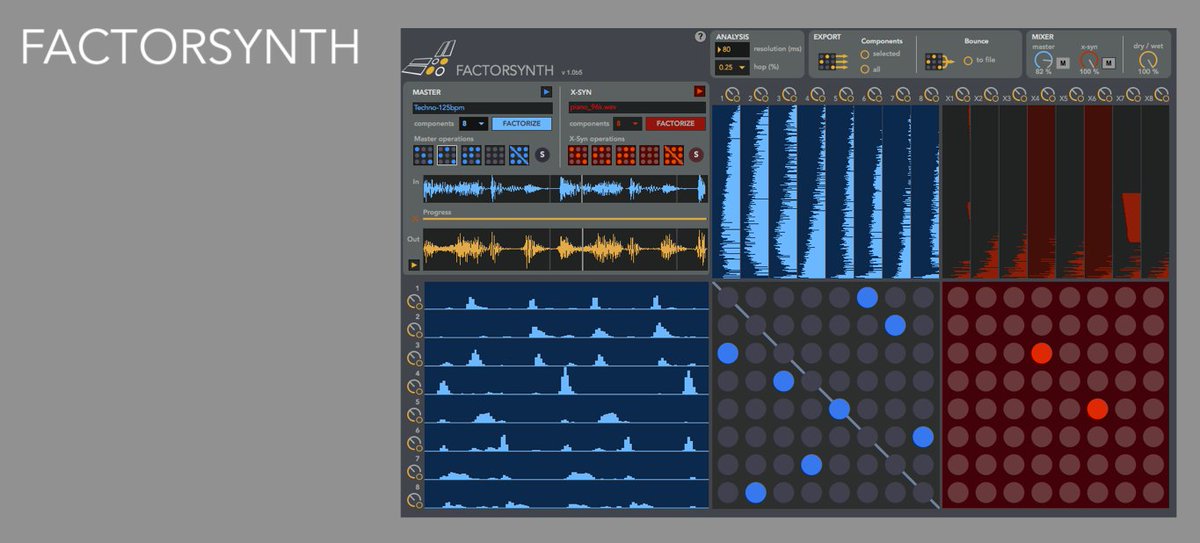Open the help question mark icon
Image resolution: width=1200 pixels, height=543 pixels.
(700, 37)
